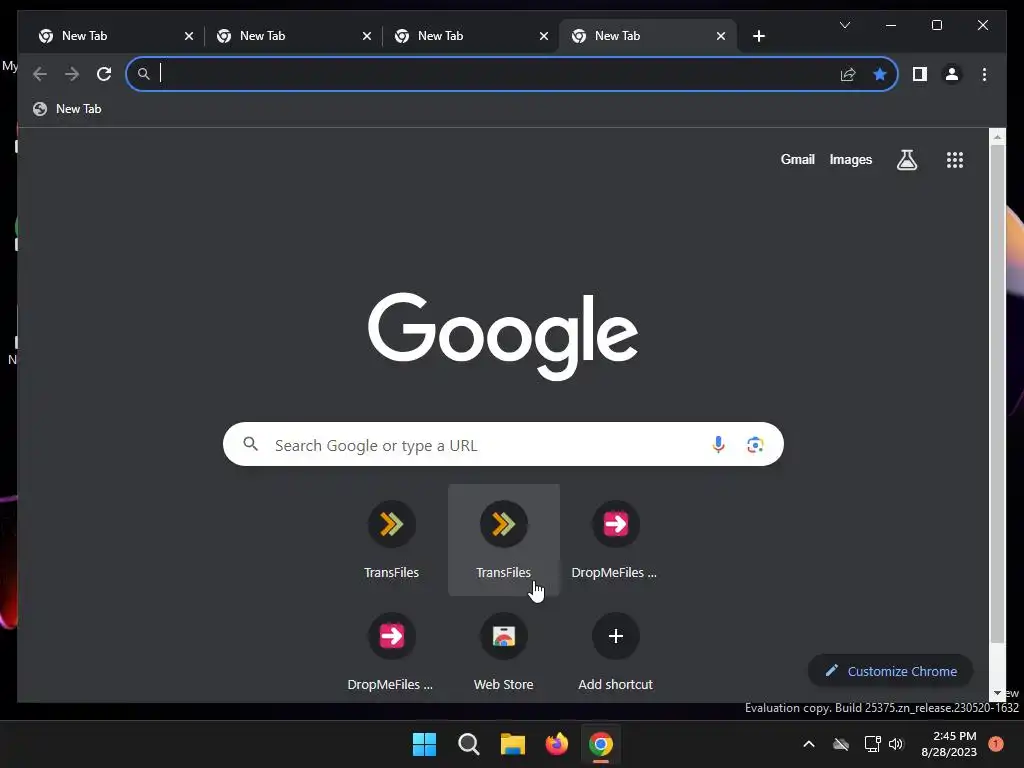Open the New Tab bookmark in bookmarks bar
1024x768 pixels.
tap(68, 109)
